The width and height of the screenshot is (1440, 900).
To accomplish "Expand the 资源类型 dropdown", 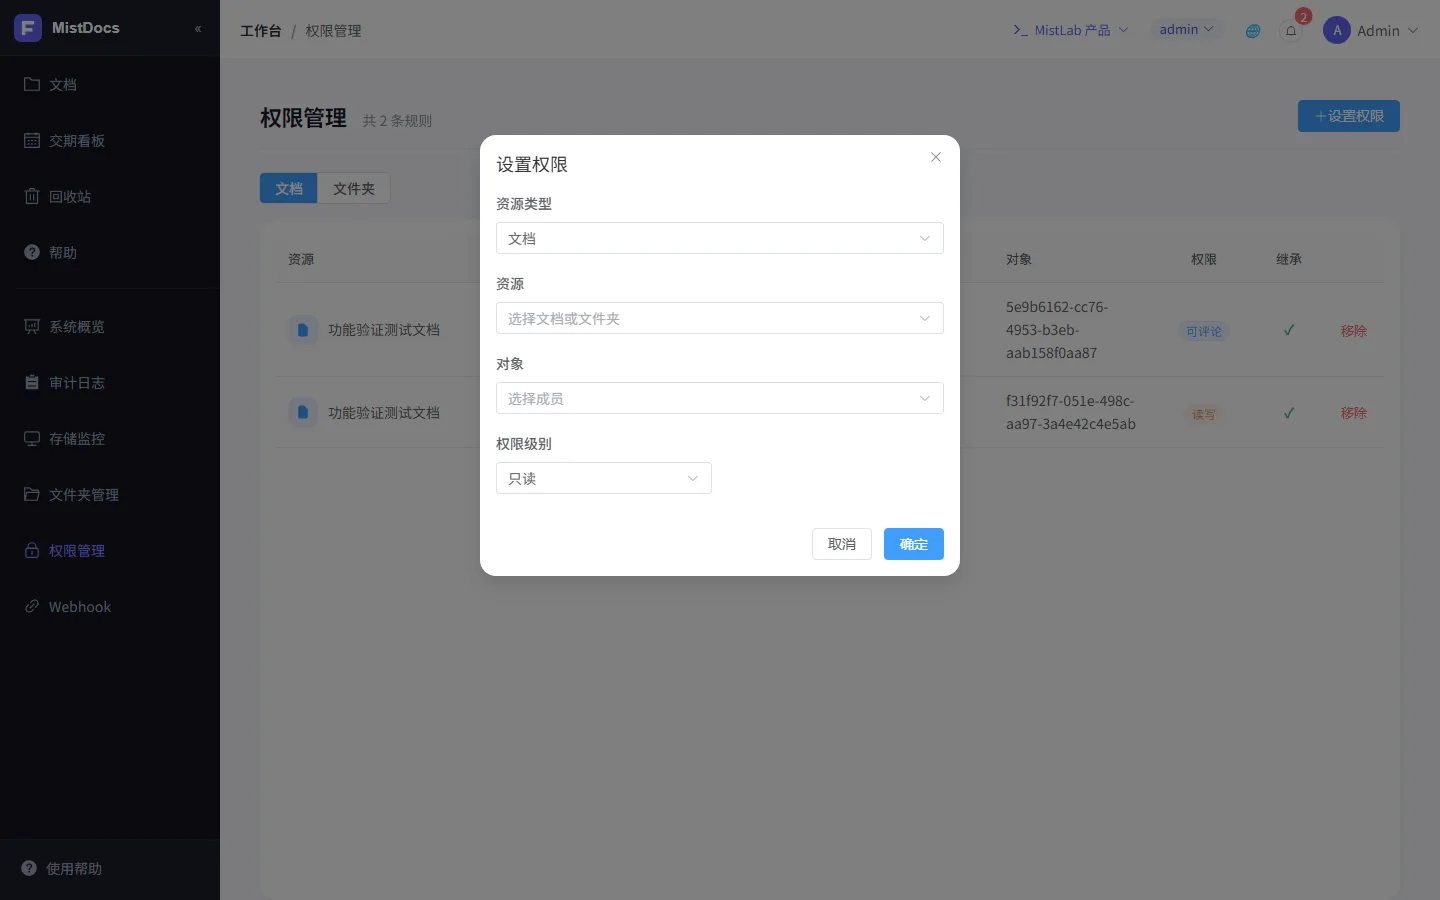I will coord(720,238).
